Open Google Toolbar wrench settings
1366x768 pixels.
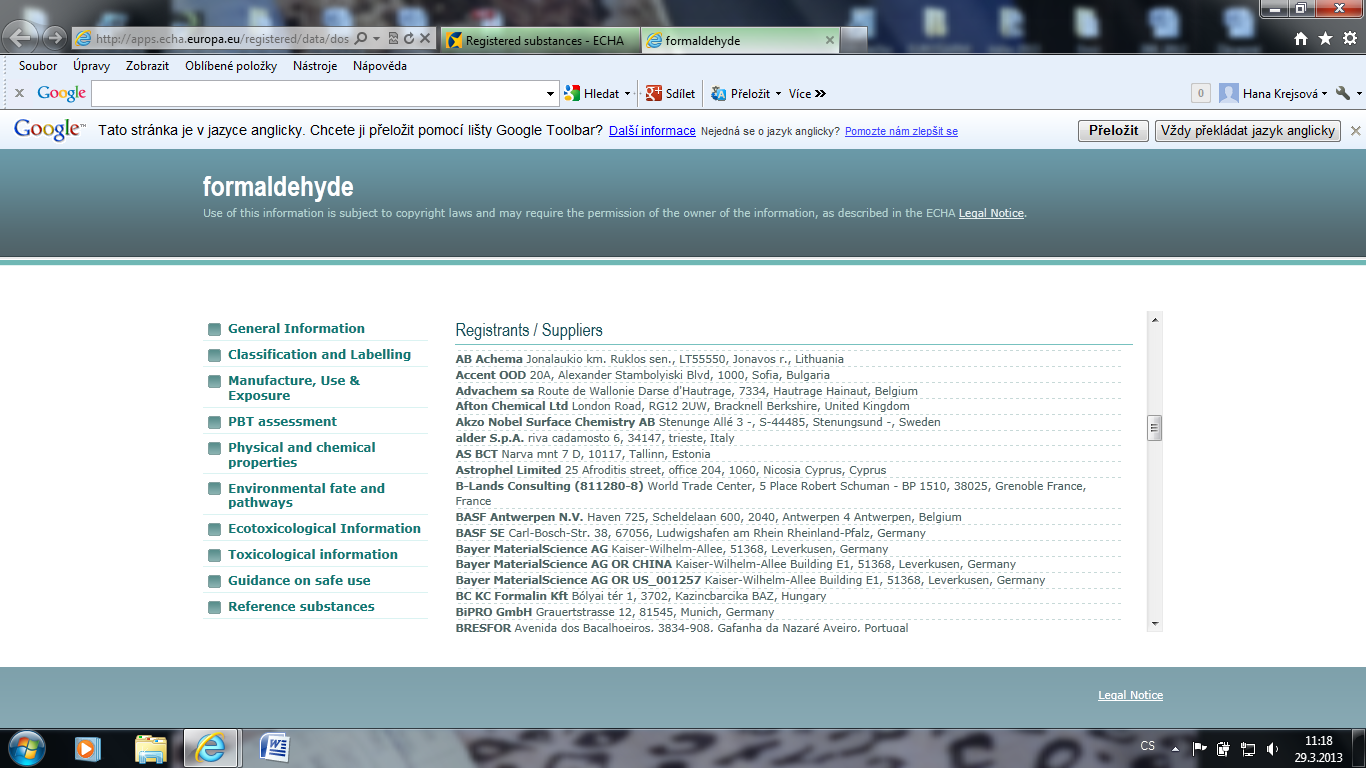[1343, 93]
